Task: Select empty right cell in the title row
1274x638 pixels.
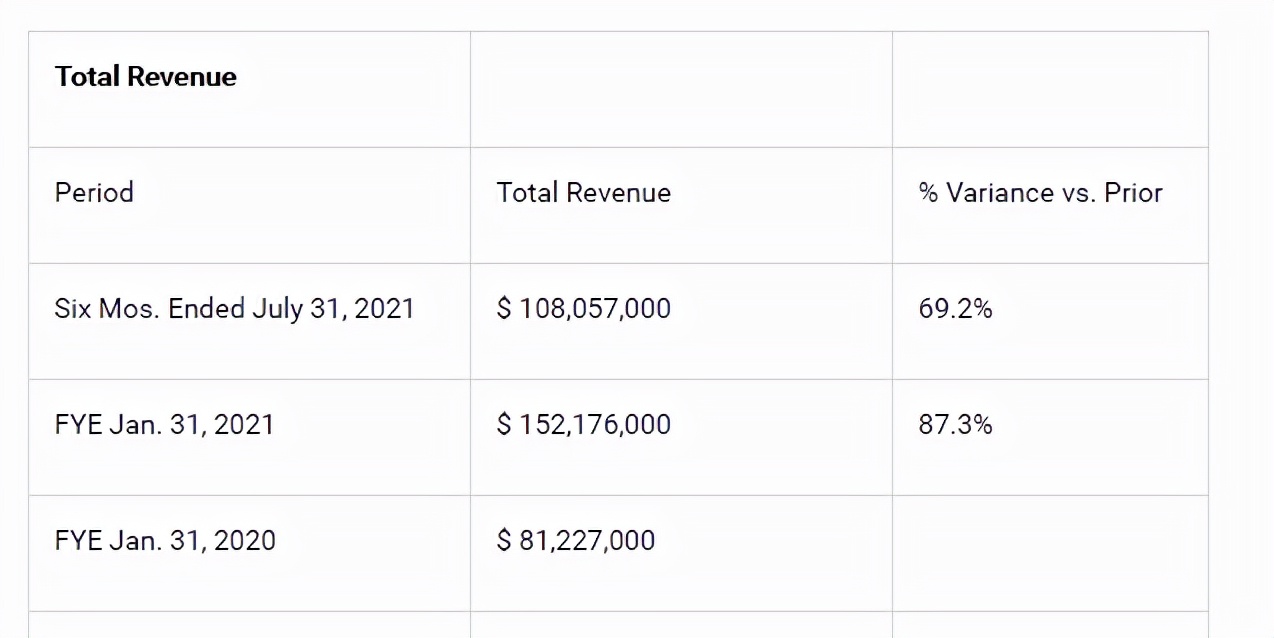Action: pyautogui.click(x=1050, y=90)
